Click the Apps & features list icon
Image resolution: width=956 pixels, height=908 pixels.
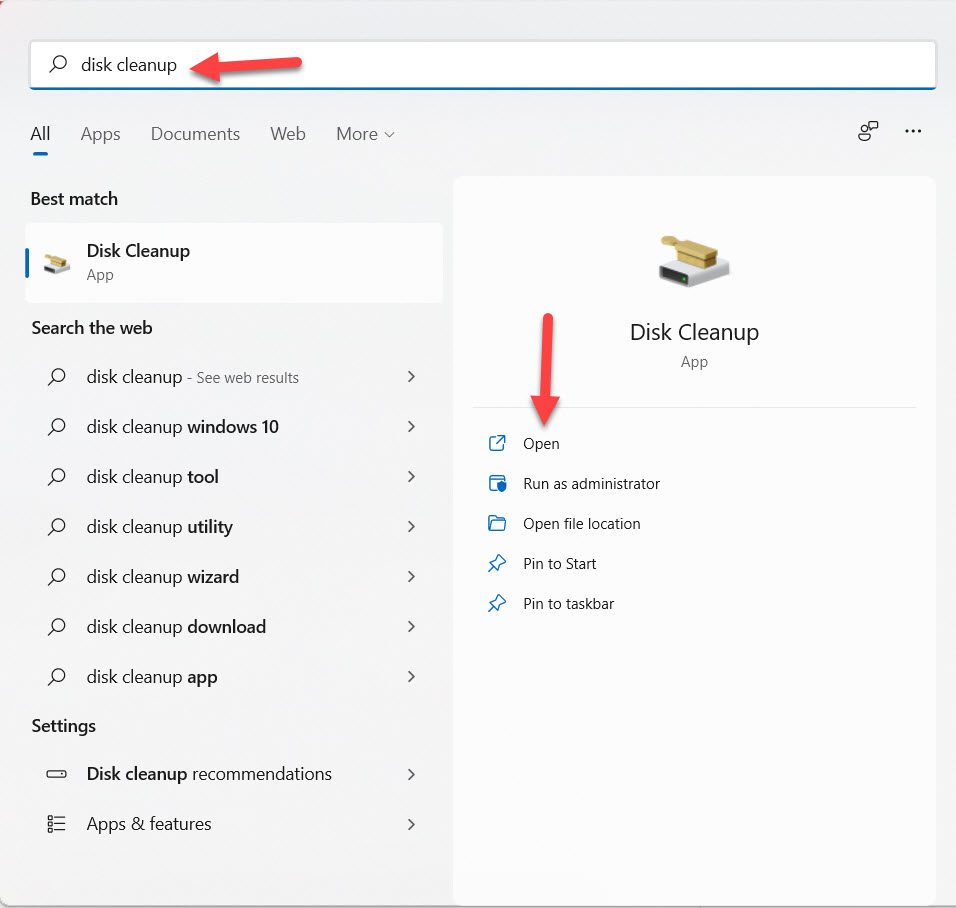[x=57, y=824]
